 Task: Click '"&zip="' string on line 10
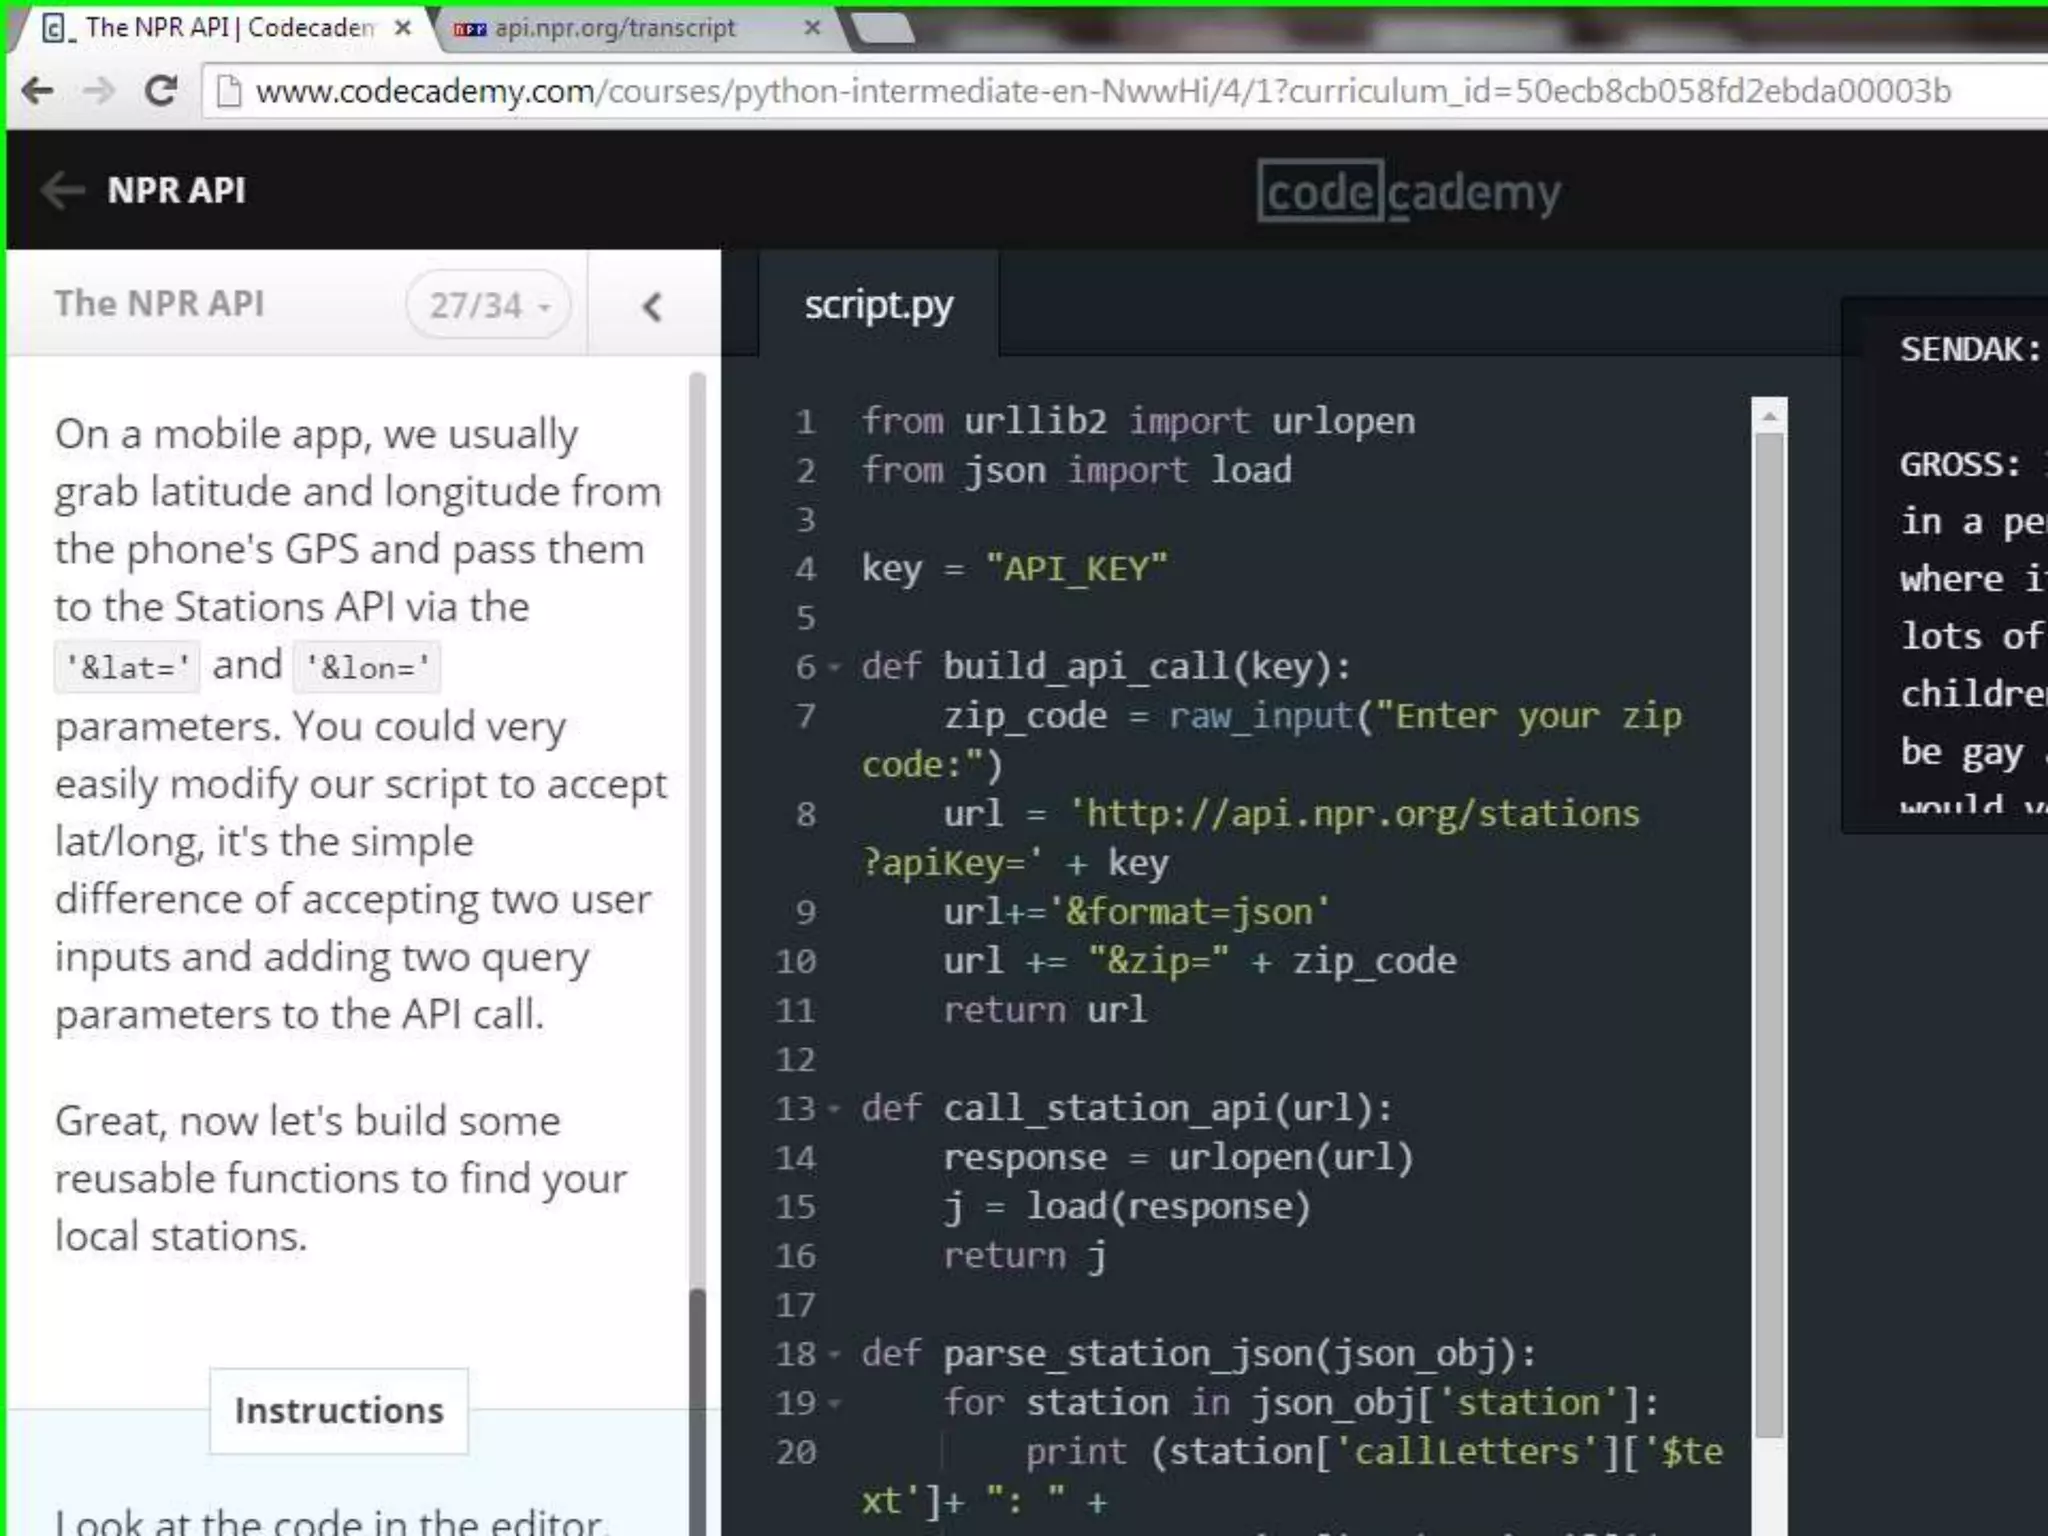click(1158, 960)
